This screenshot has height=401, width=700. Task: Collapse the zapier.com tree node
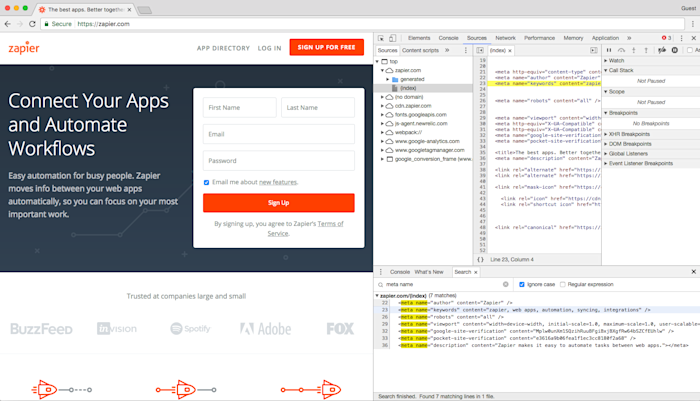(383, 71)
